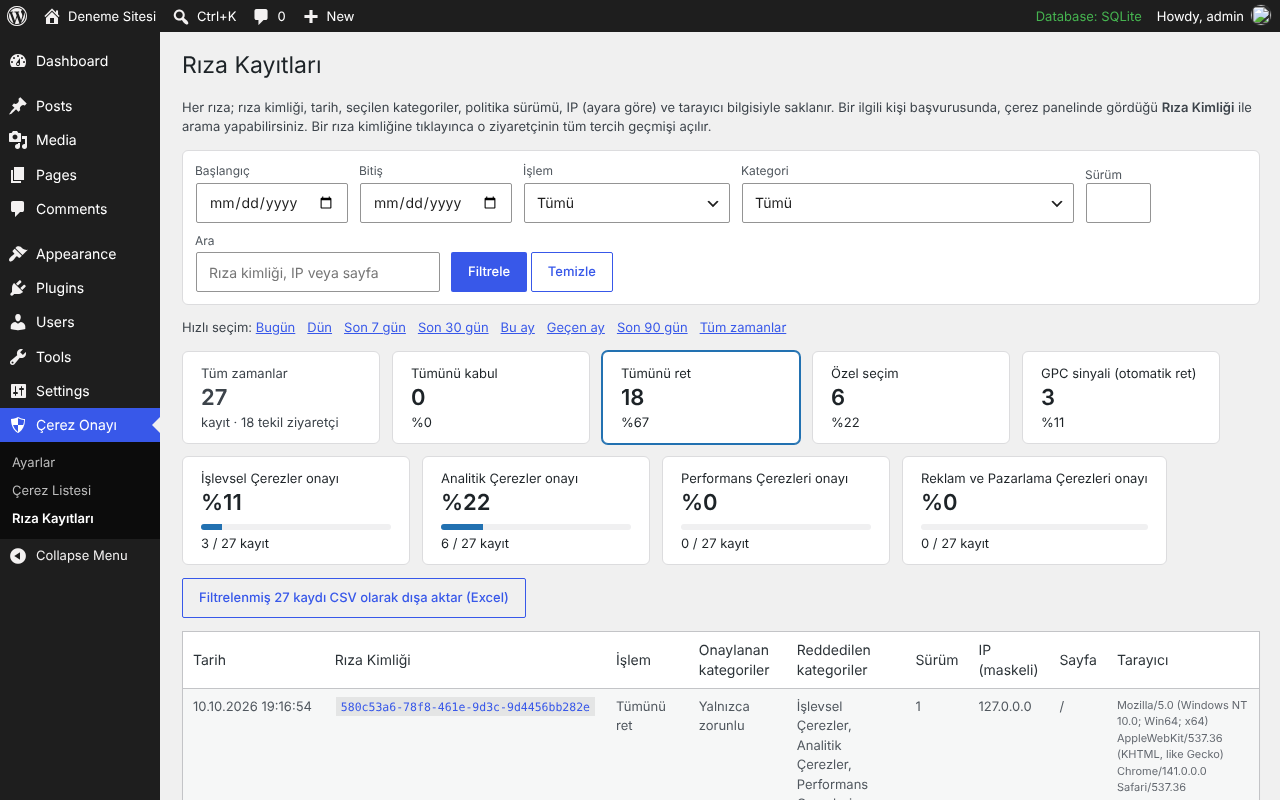Select the Tümünü ret stat card
This screenshot has width=1280, height=800.
click(701, 397)
